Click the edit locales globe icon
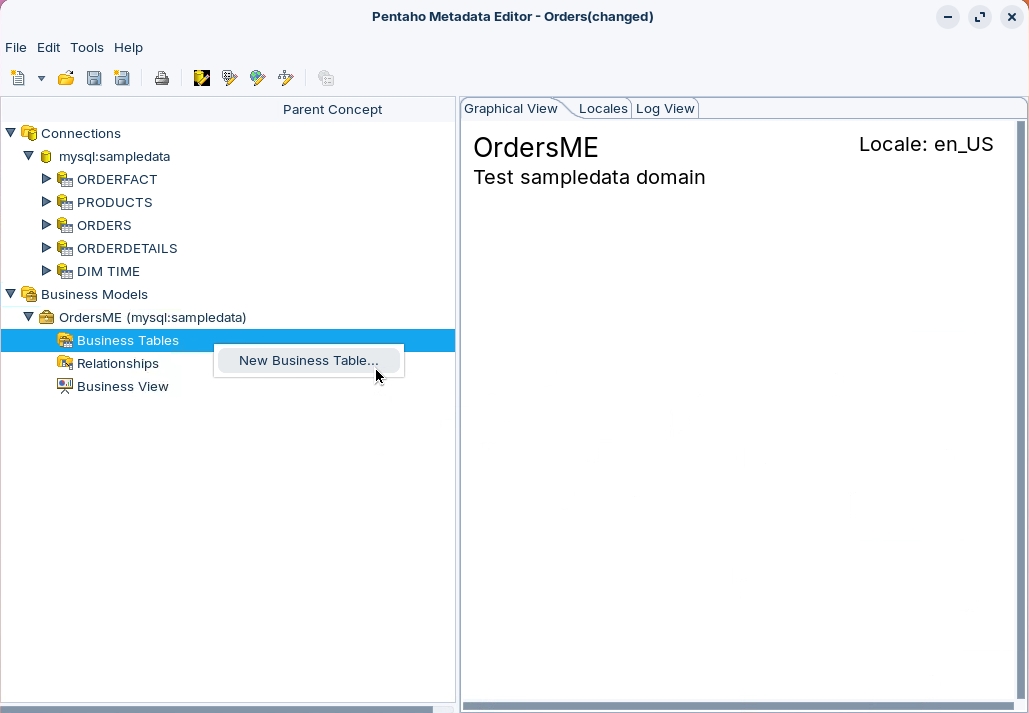This screenshot has height=713, width=1029. point(258,78)
